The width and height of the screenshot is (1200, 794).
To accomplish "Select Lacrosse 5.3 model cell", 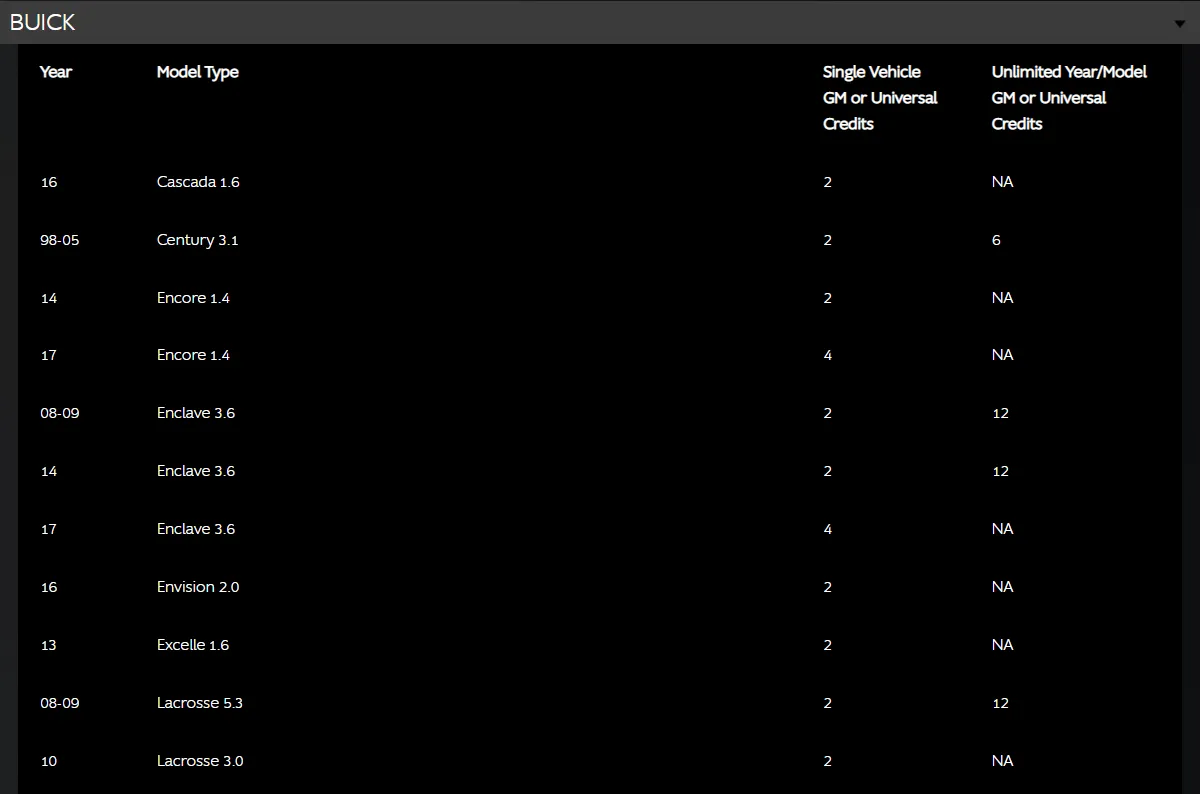I will [x=200, y=703].
